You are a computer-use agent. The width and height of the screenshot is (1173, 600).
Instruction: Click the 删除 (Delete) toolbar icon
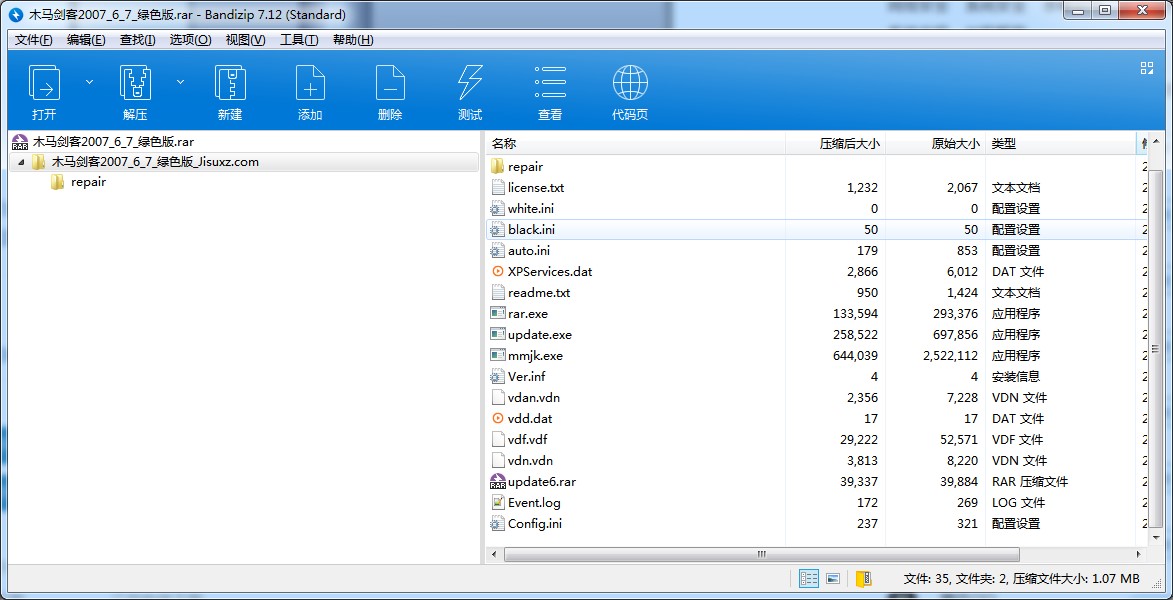[x=390, y=83]
